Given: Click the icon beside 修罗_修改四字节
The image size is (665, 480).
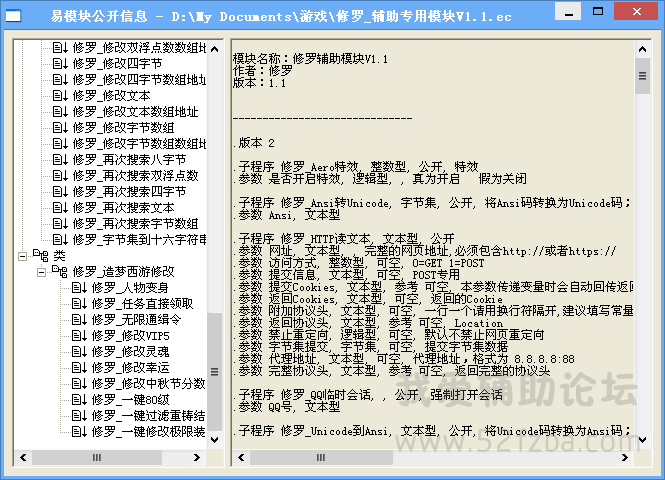Looking at the screenshot, I should click(x=60, y=64).
